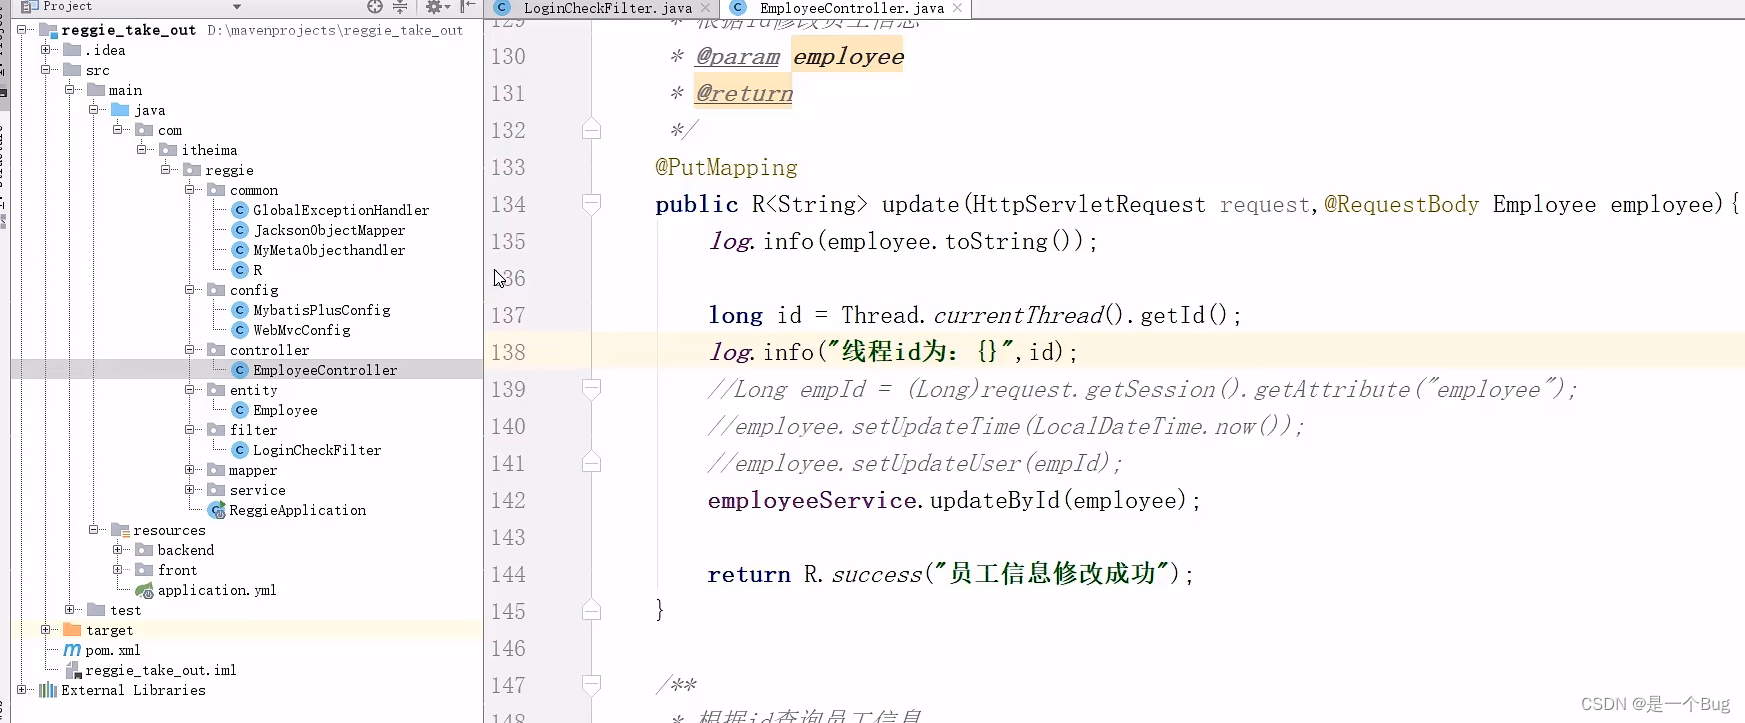Click the External Libraries icon
Screen dimensions: 1745x723
(x=48, y=690)
